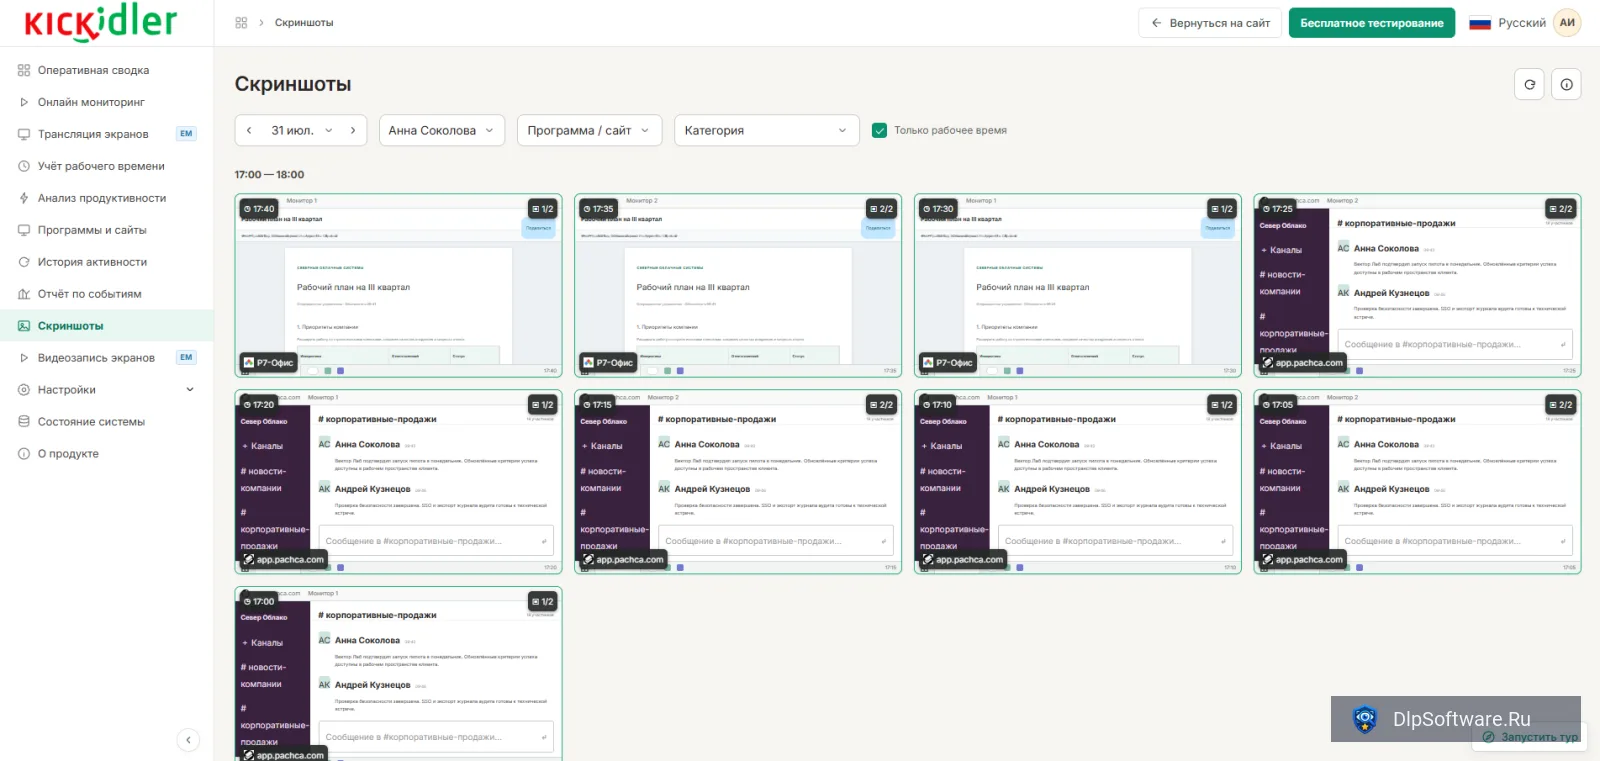Open Трансляция экранов in sidebar
The image size is (1600, 761).
[107, 134]
